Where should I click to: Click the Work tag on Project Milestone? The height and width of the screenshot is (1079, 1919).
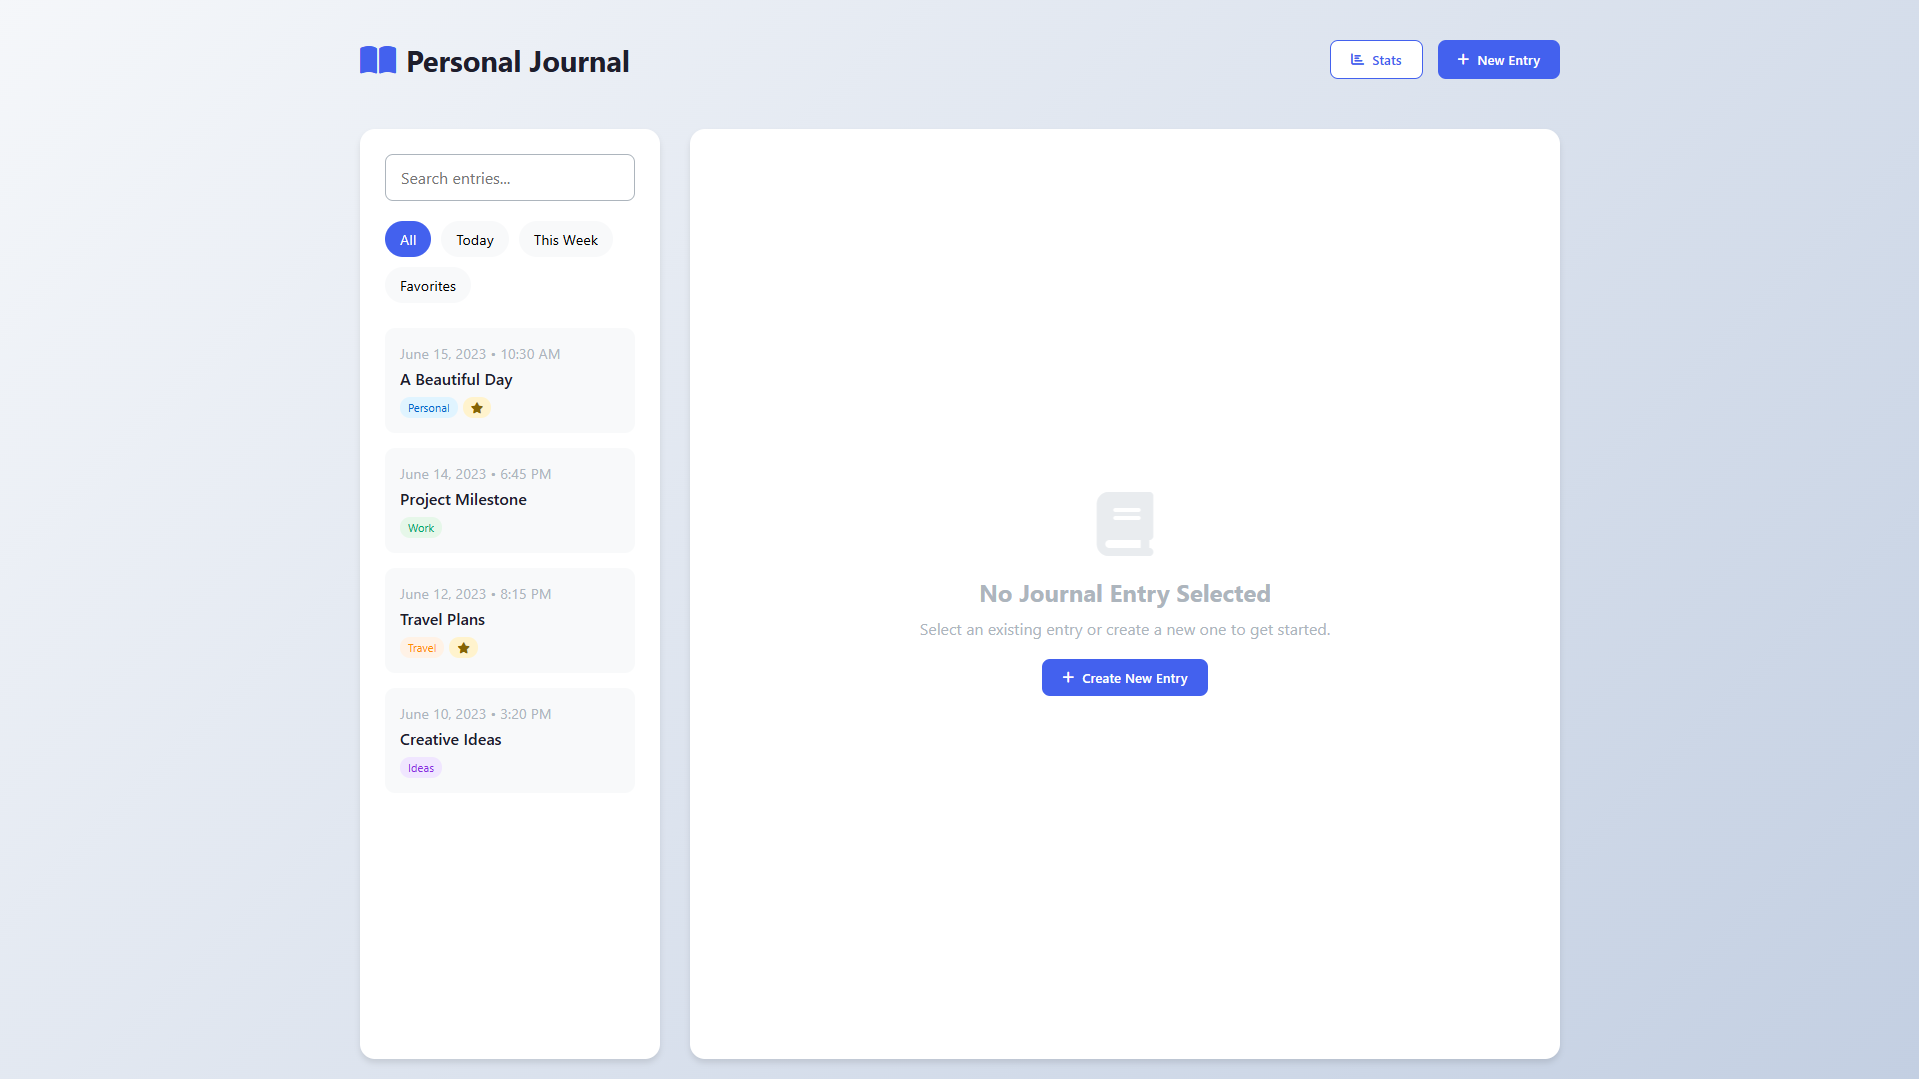pos(421,528)
